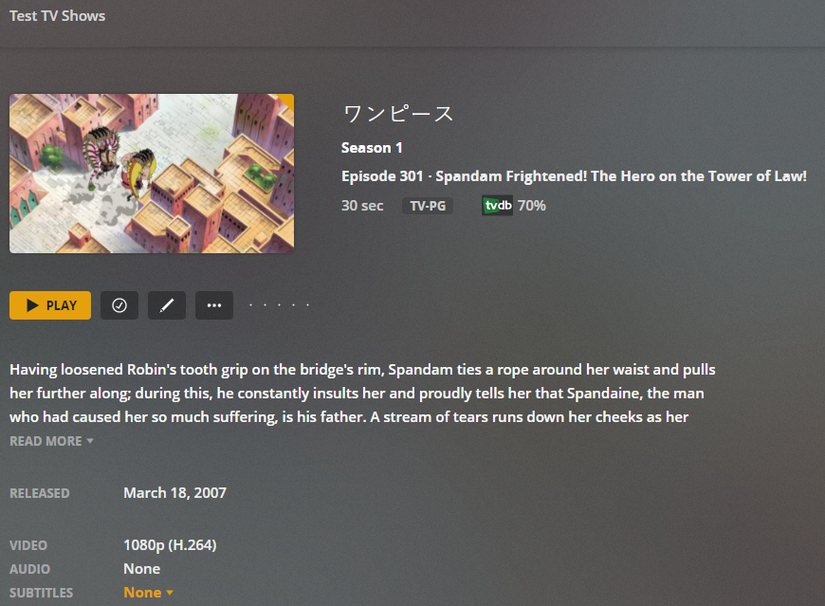Click the episode summary paragraph text
Viewport: 825px width, 606px height.
[363, 393]
